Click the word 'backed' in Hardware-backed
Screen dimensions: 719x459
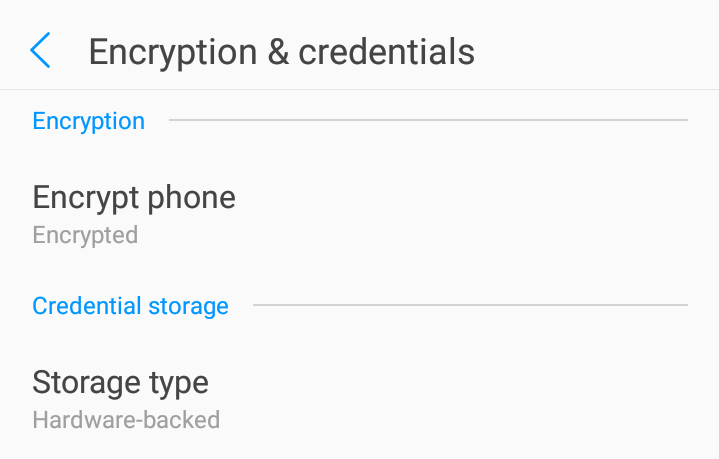[182, 419]
